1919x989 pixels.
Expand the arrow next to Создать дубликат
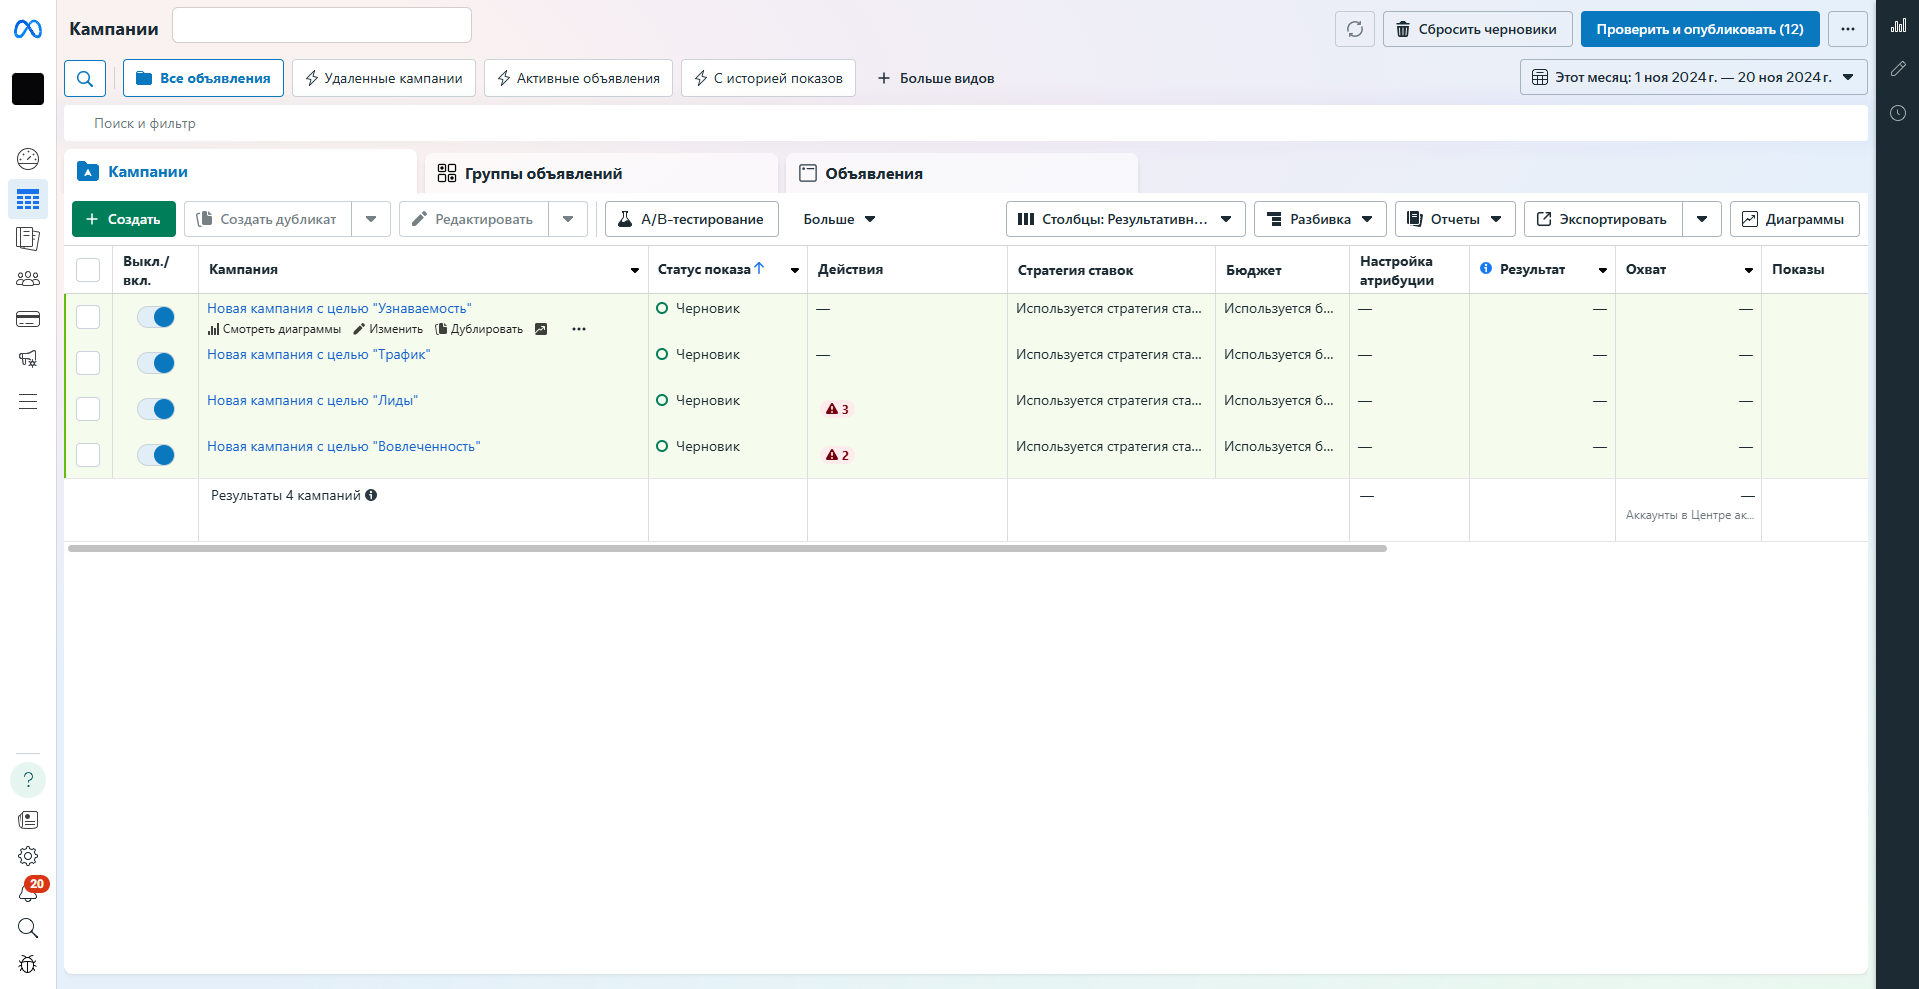[371, 219]
